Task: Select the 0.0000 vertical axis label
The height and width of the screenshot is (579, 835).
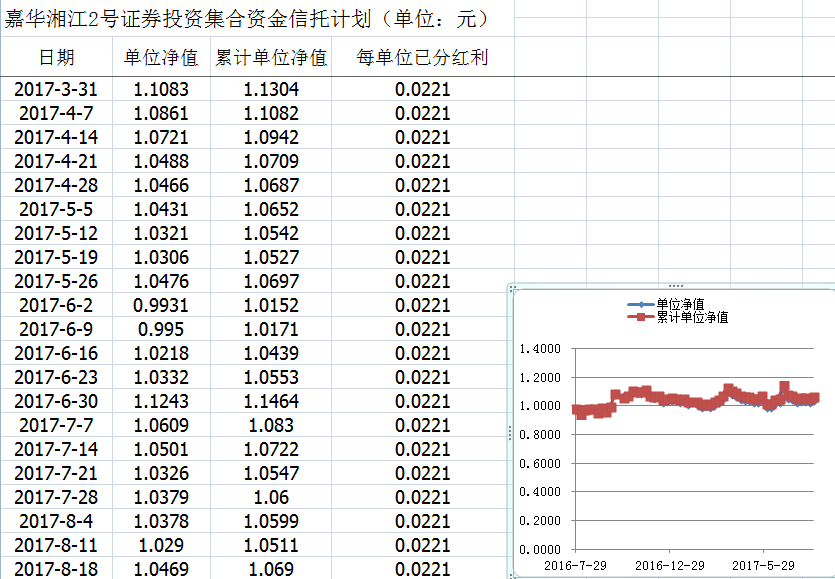Action: (x=540, y=549)
